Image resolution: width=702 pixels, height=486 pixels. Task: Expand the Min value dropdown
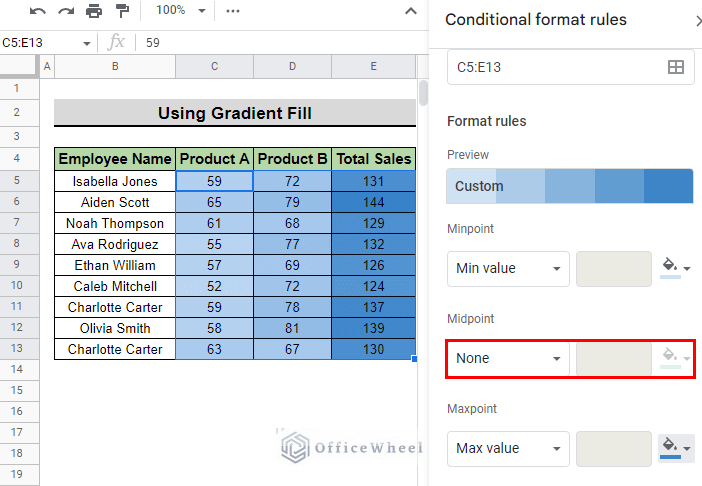tap(508, 269)
